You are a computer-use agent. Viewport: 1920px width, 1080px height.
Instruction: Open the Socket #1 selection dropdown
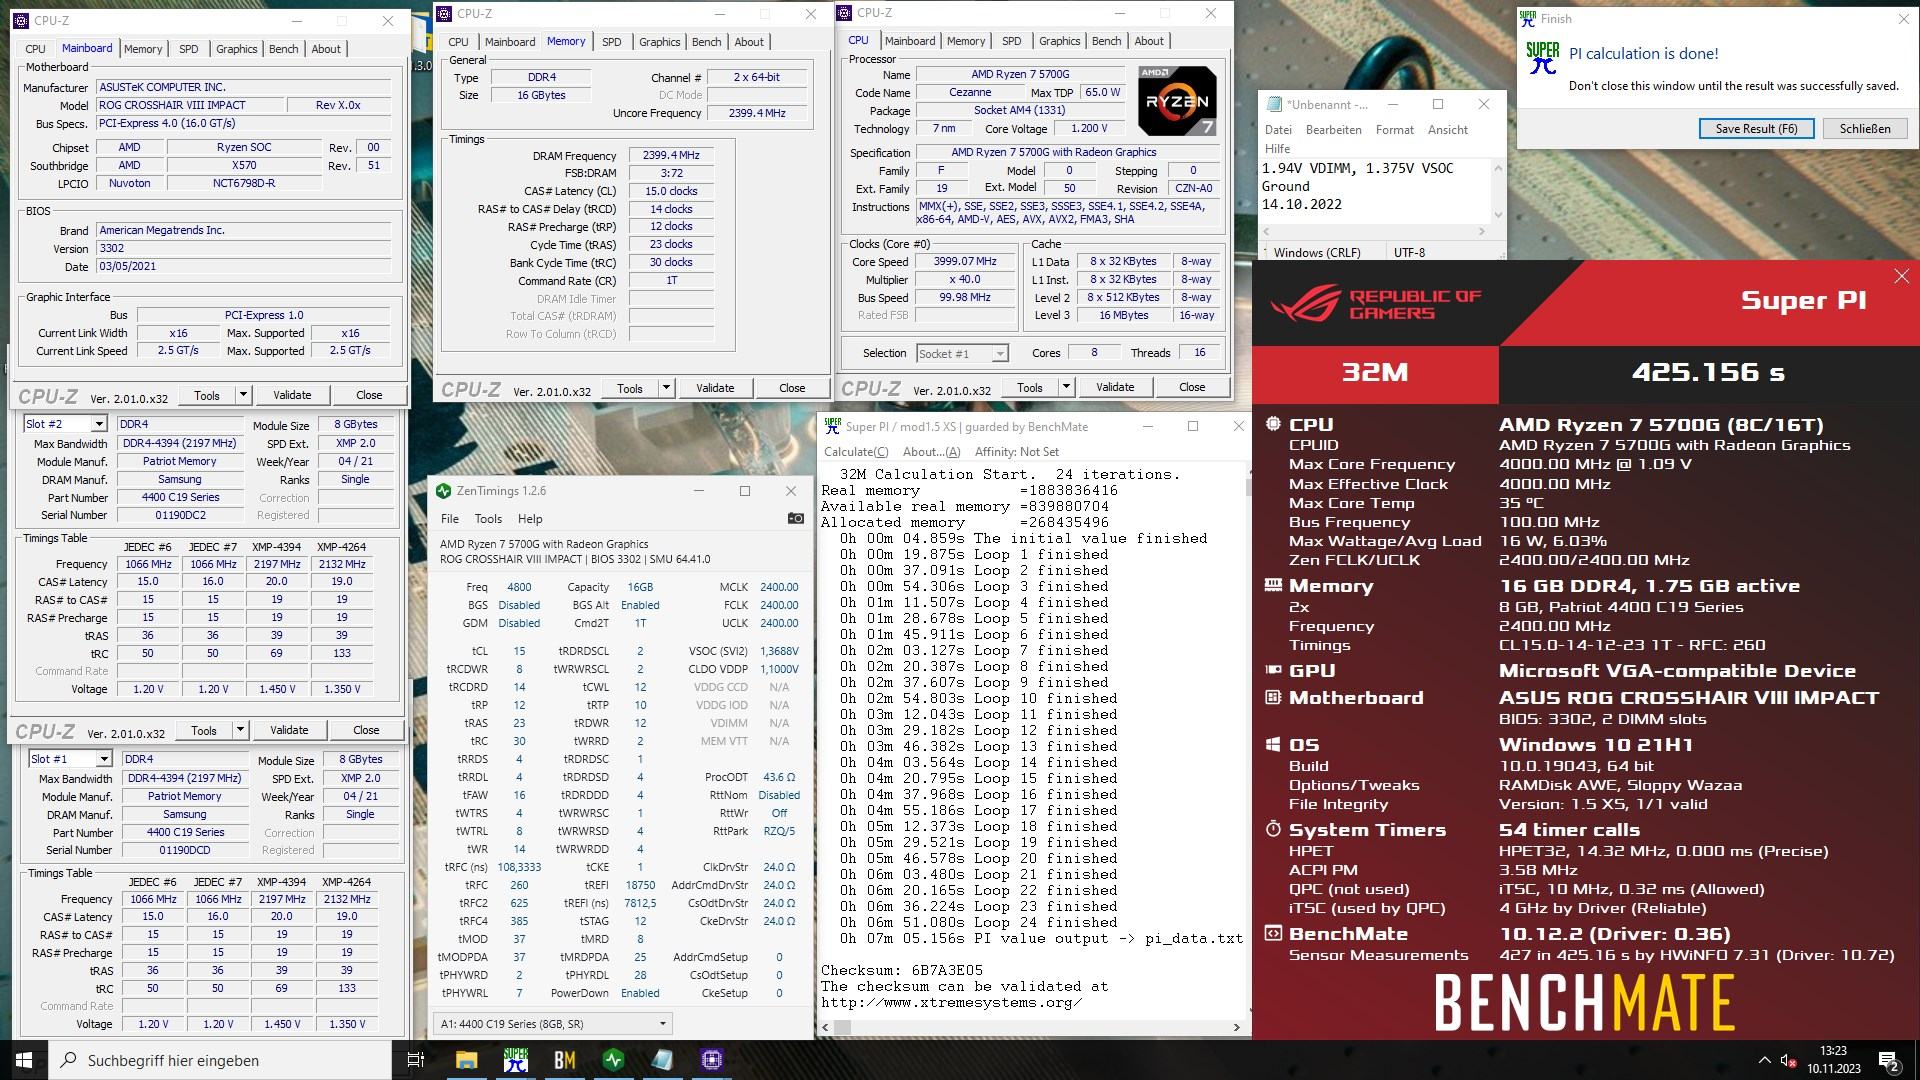click(999, 353)
